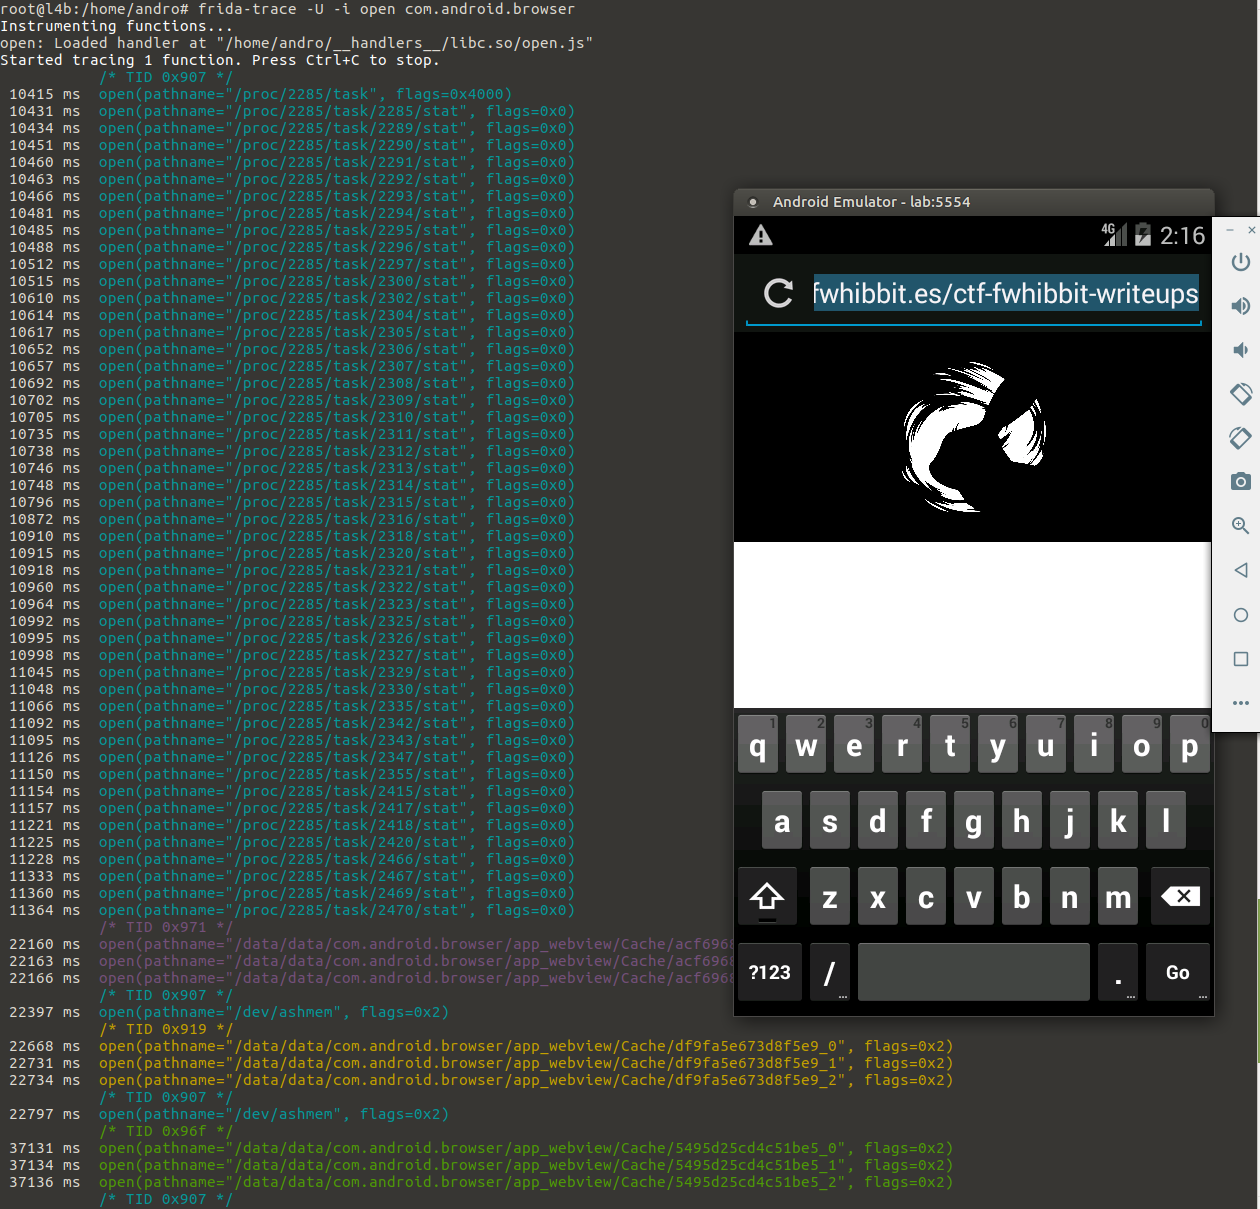Click the fwhibbit.es URL address field
This screenshot has height=1209, width=1260.
[1004, 293]
